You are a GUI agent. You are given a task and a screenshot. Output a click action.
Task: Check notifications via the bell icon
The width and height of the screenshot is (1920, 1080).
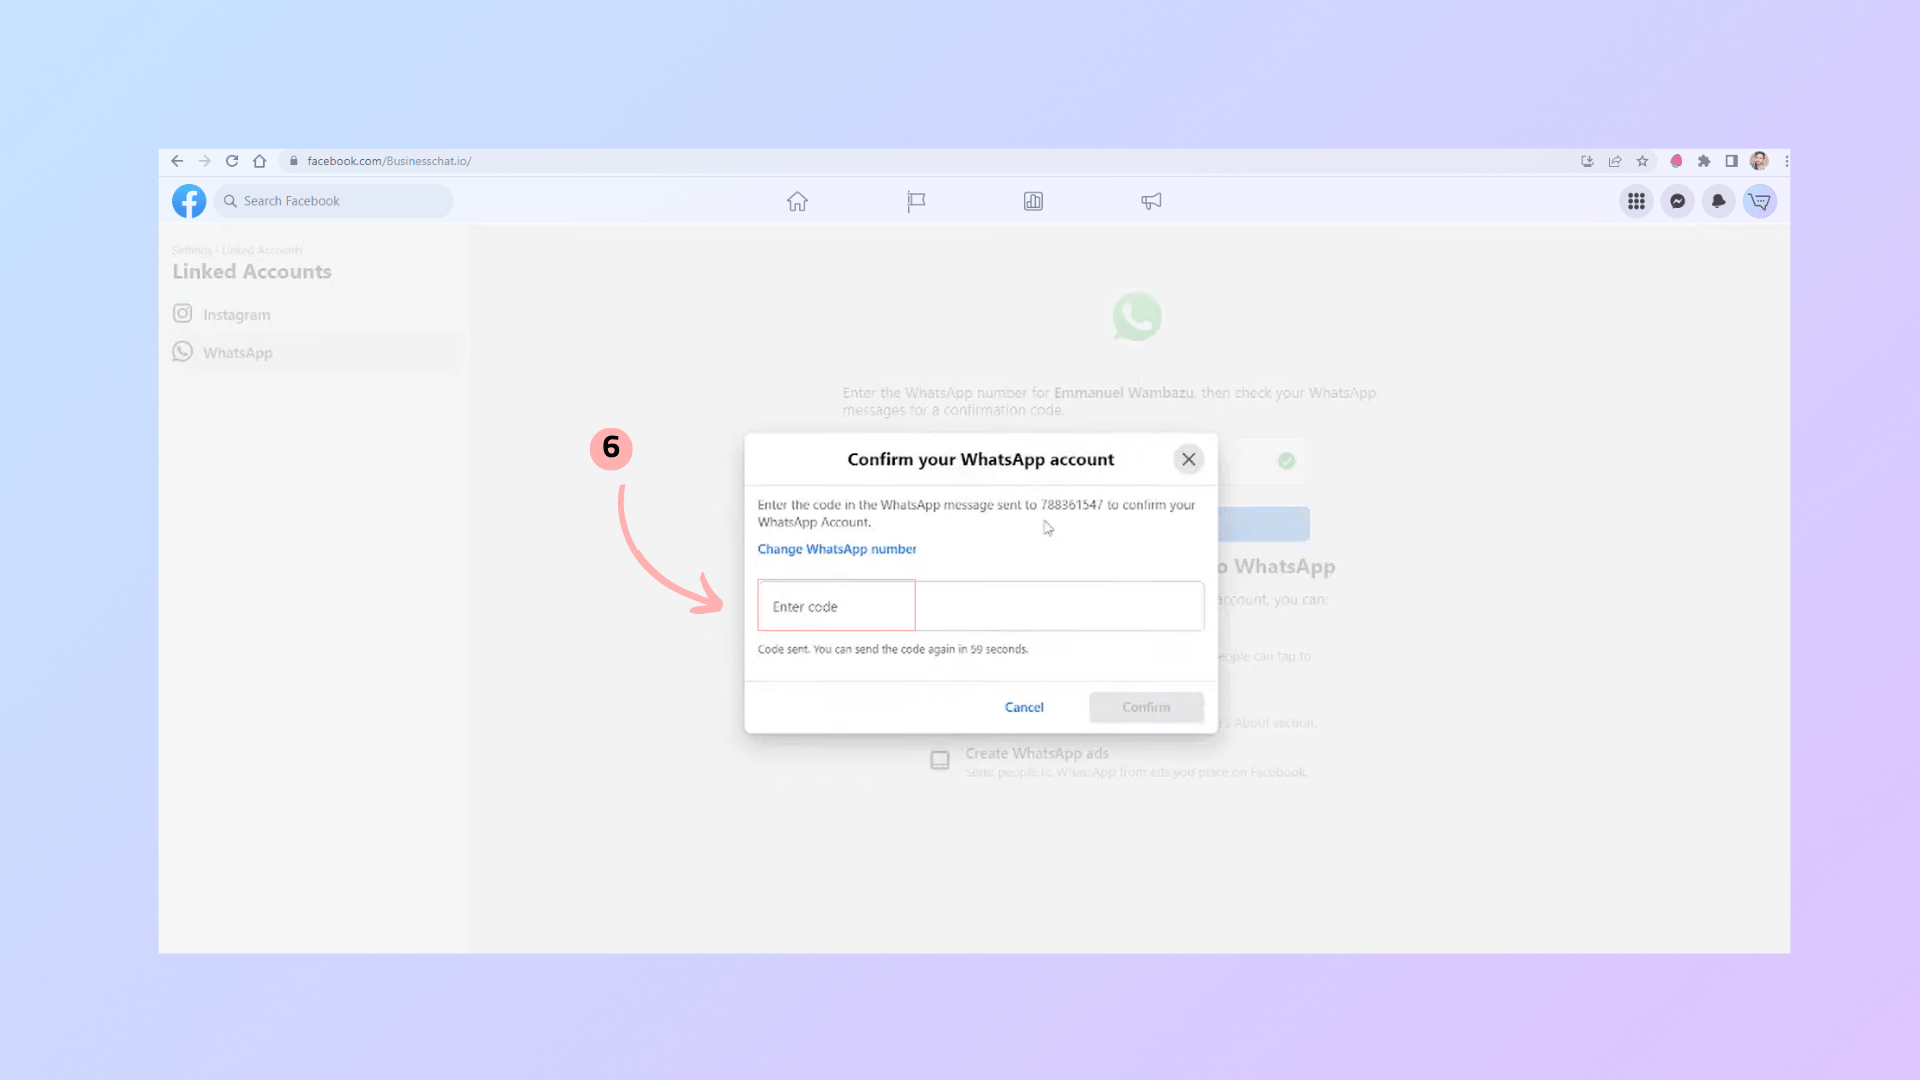pyautogui.click(x=1718, y=201)
